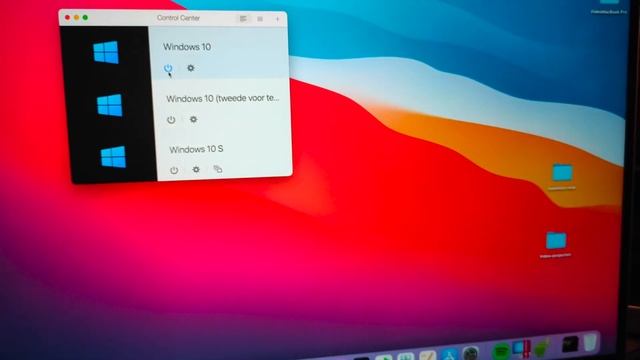Select the Windows 10 (tweede voor te... thumbnail

[x=110, y=105]
